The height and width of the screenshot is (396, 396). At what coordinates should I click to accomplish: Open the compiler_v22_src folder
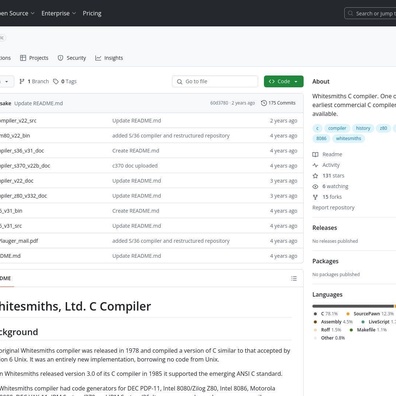18,121
